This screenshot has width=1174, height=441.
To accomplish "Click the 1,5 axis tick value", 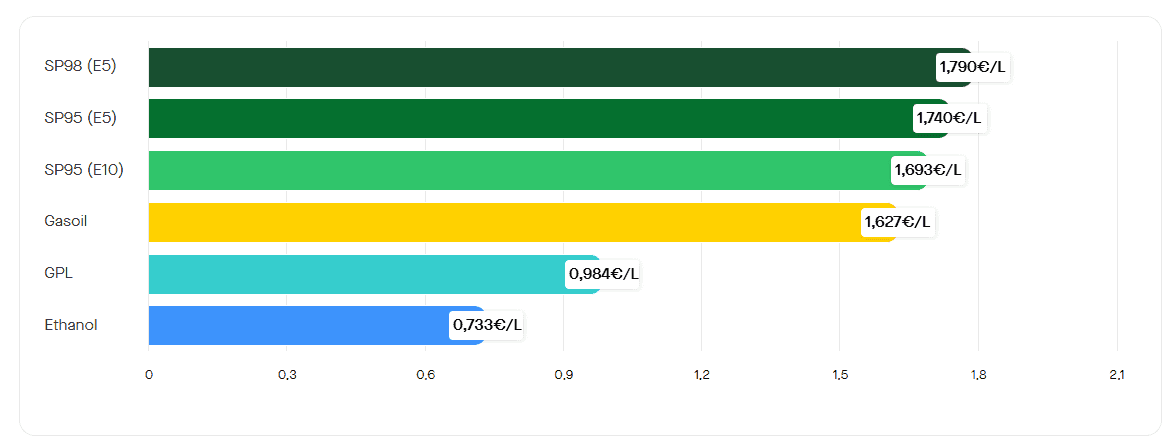I will tap(840, 375).
